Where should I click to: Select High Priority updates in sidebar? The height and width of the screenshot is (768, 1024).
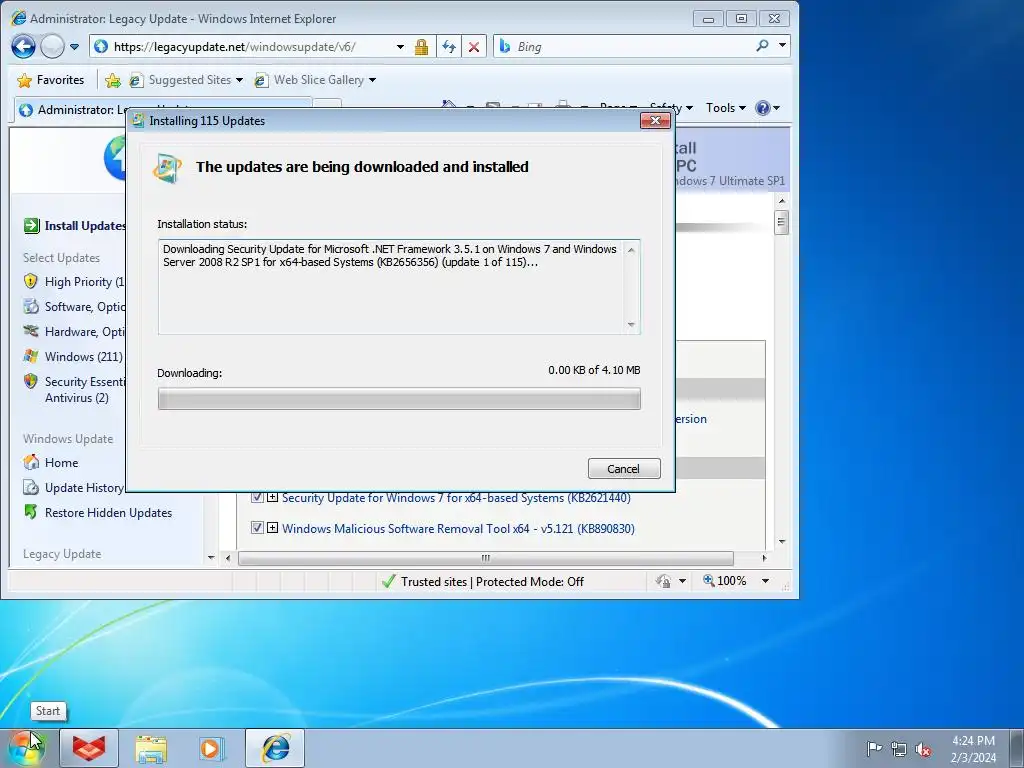(x=84, y=282)
